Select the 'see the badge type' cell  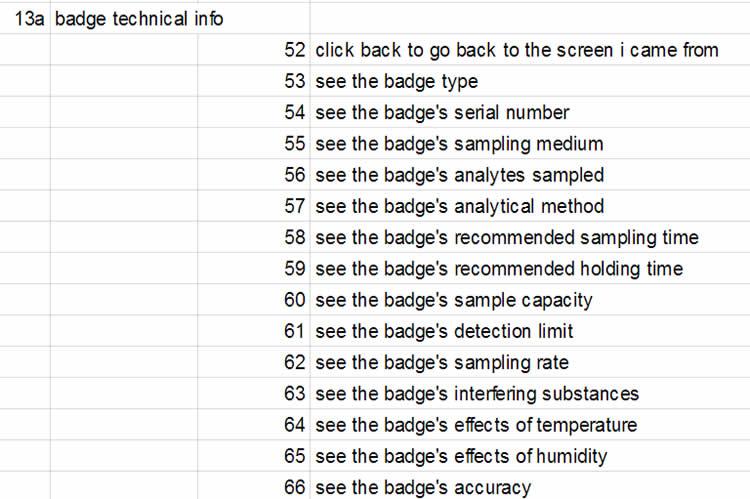[x=396, y=81]
